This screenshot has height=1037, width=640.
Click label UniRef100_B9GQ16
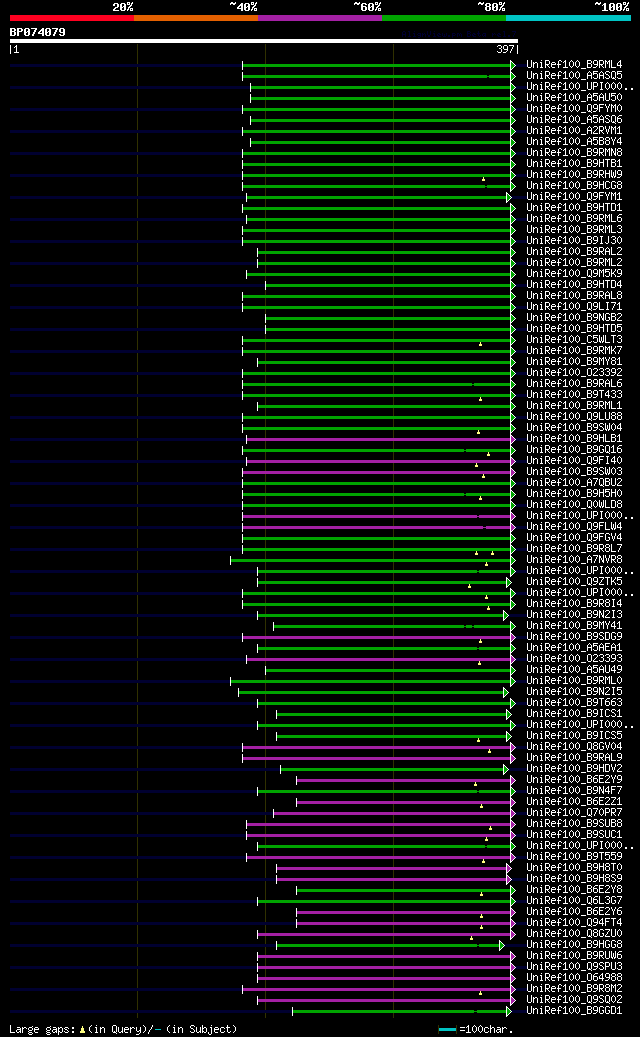(575, 449)
